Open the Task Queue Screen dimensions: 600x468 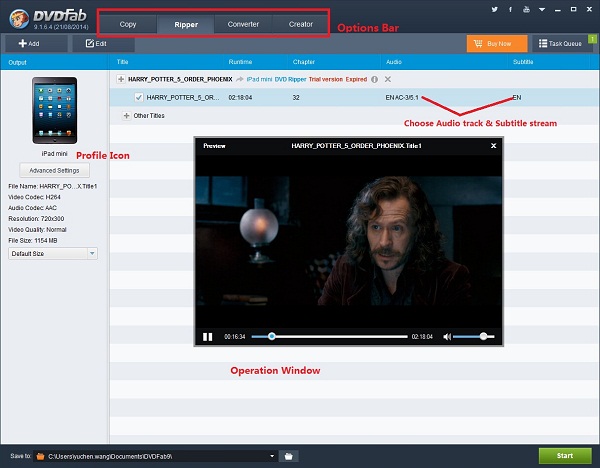click(x=560, y=44)
